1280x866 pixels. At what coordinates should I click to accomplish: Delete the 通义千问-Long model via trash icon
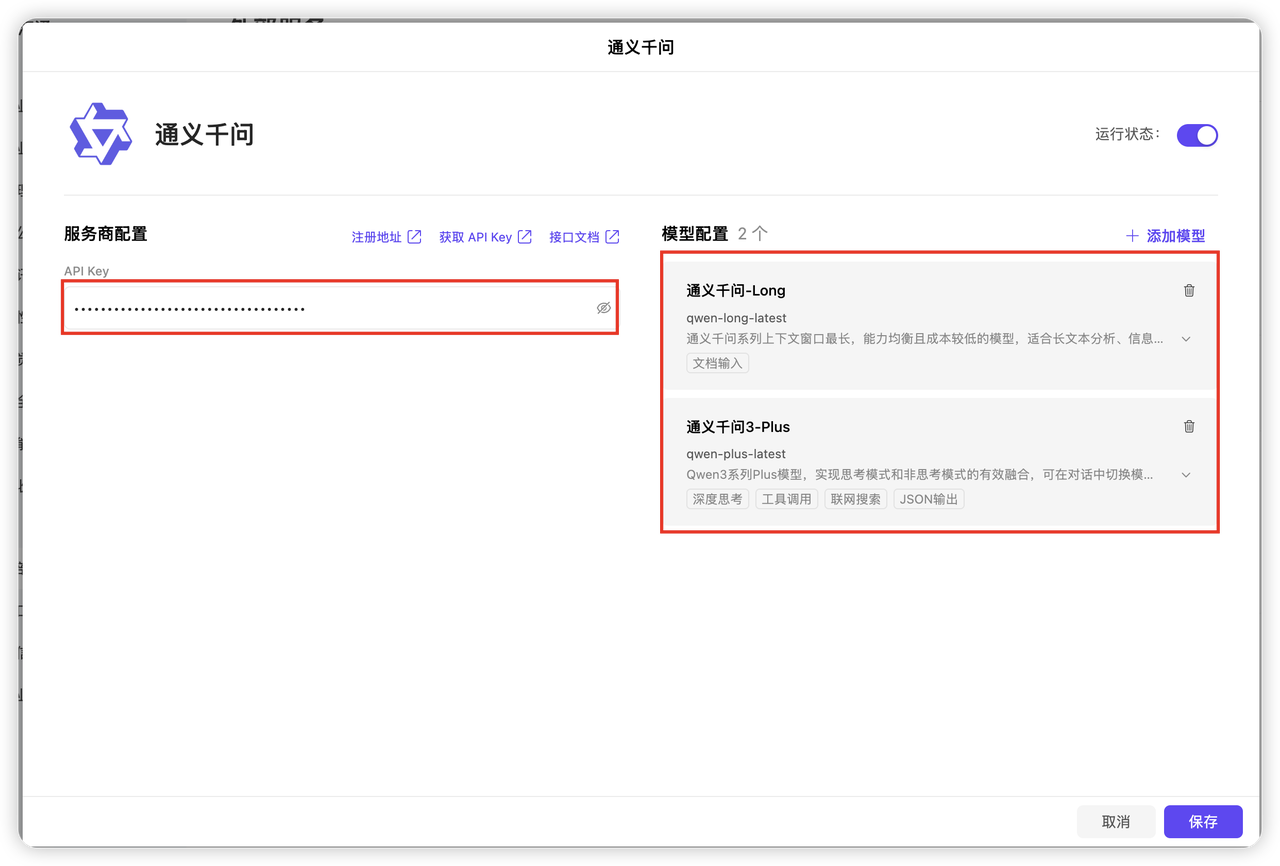point(1189,290)
